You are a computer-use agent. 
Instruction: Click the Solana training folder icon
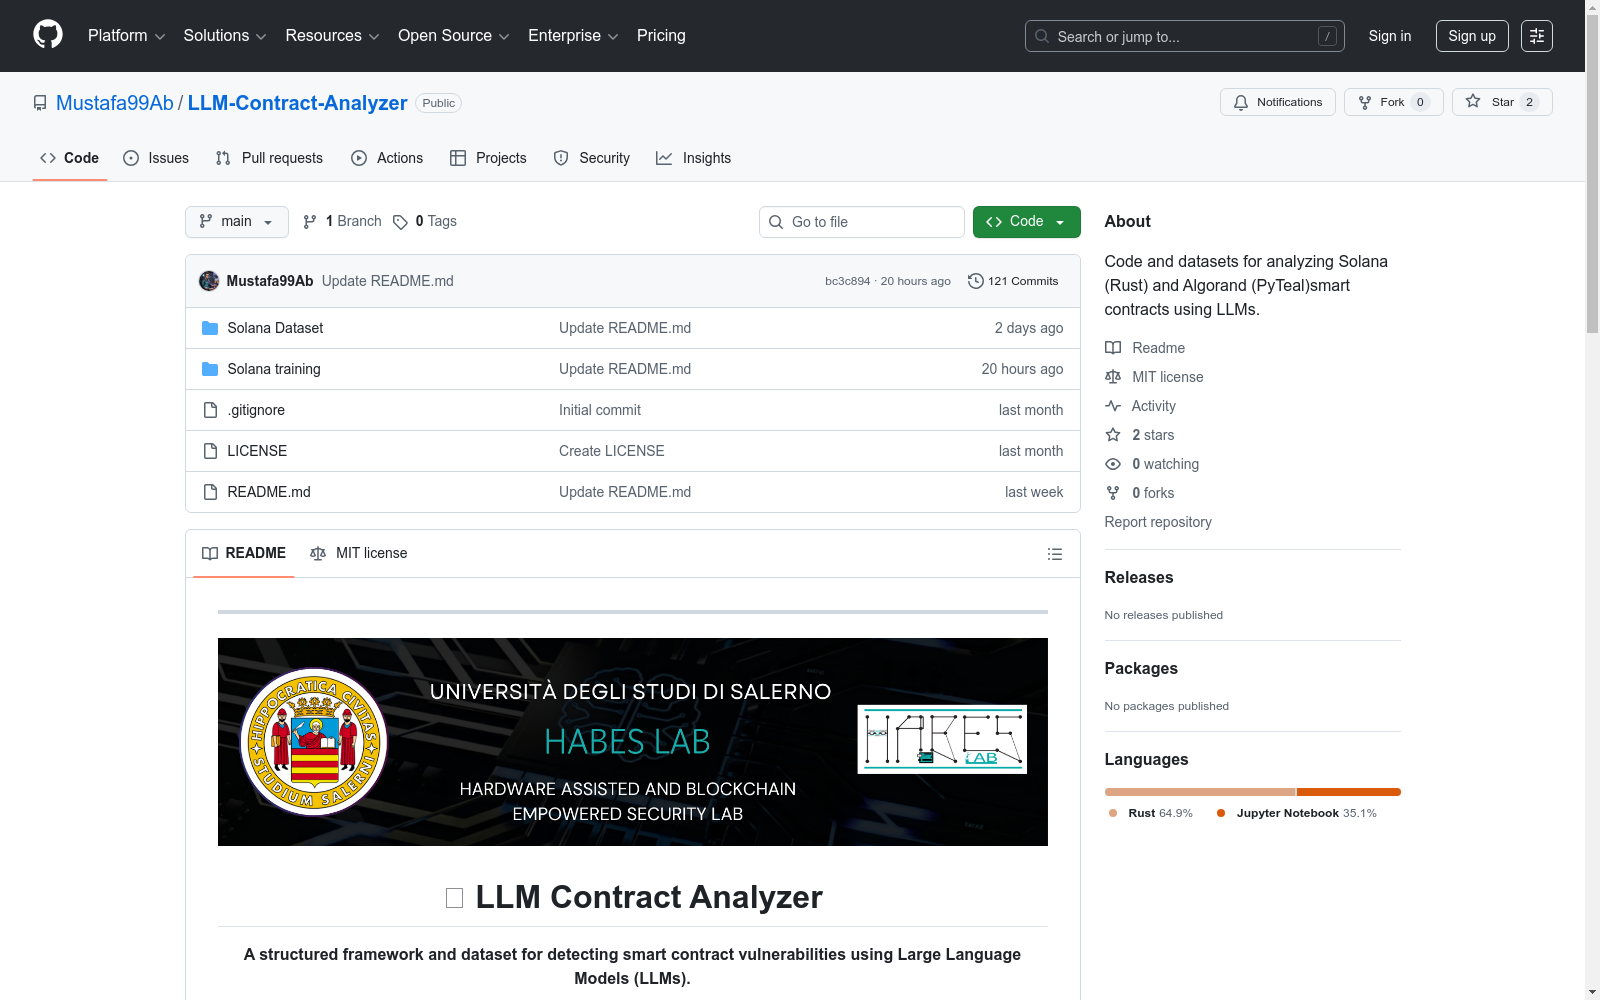click(210, 369)
